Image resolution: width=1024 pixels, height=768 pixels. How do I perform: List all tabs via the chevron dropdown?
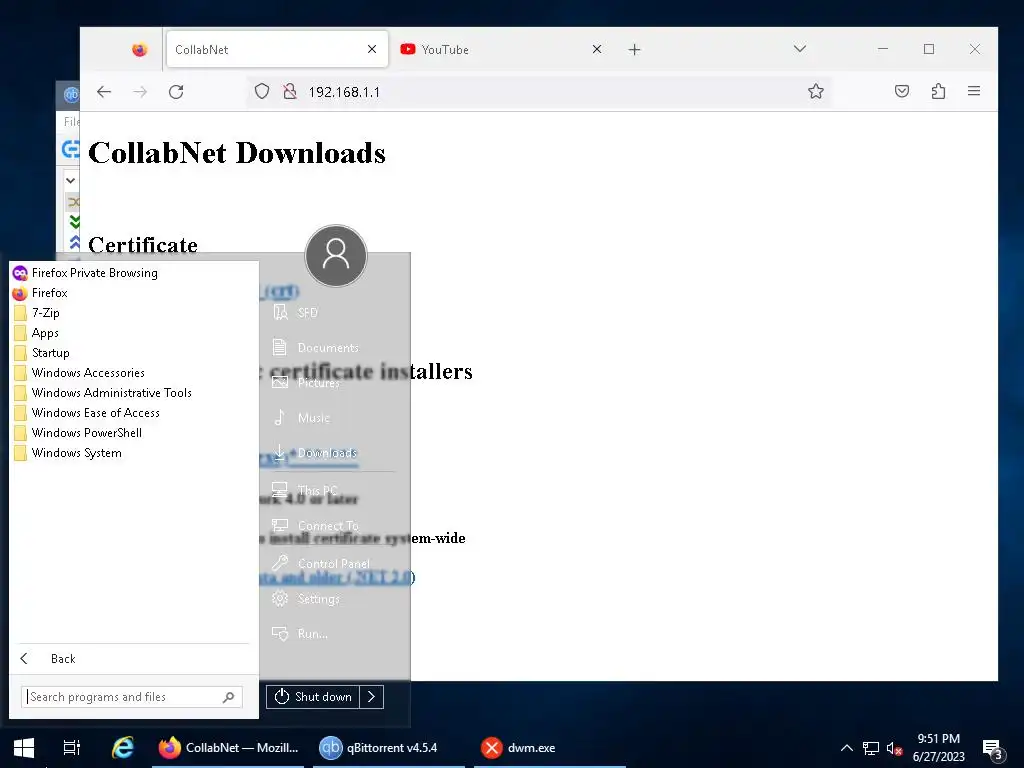[x=800, y=49]
